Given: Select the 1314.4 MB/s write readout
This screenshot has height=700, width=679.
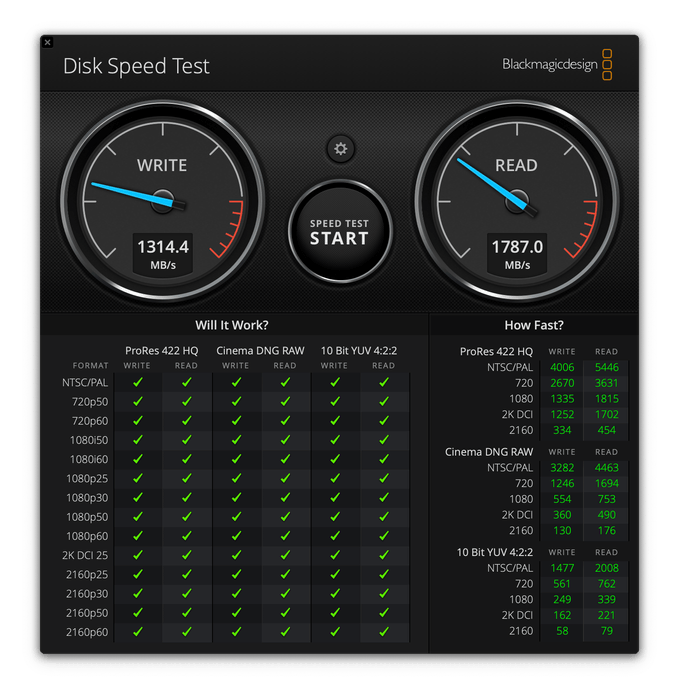Looking at the screenshot, I should pyautogui.click(x=162, y=253).
